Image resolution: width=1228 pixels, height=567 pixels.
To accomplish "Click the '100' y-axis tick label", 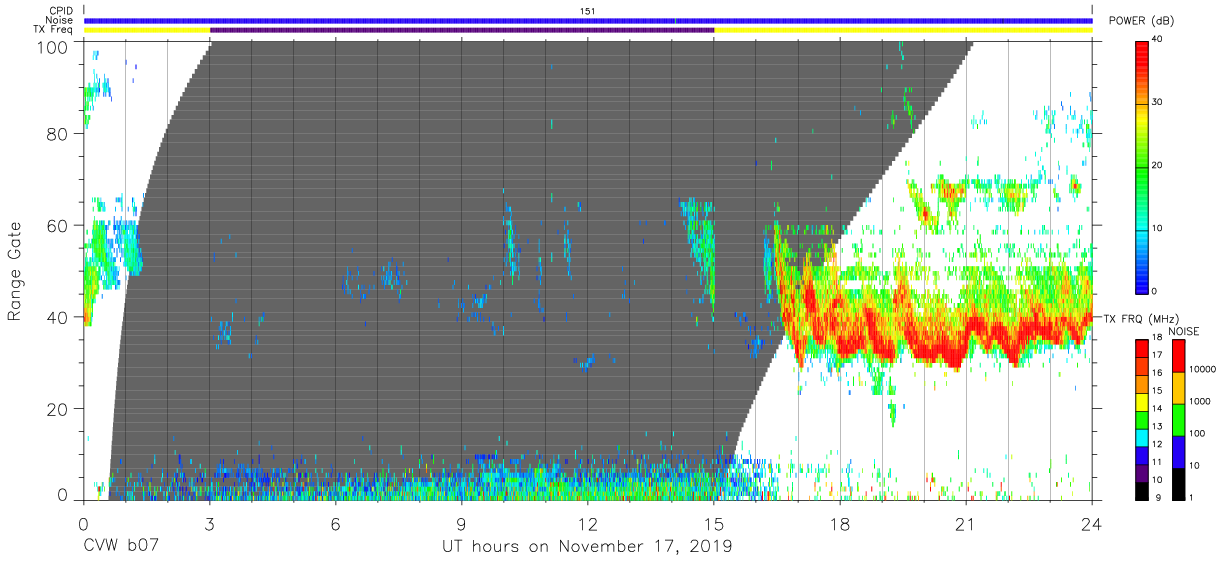I will [53, 47].
